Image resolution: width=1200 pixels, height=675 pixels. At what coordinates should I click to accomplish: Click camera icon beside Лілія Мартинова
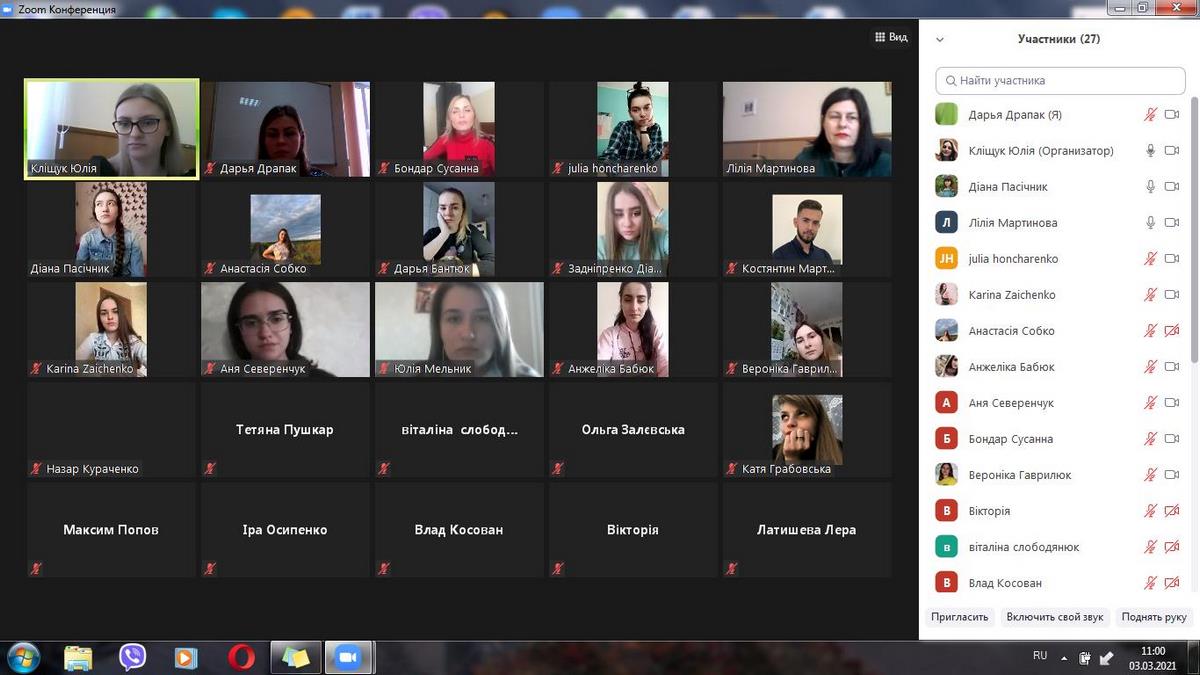[1172, 223]
